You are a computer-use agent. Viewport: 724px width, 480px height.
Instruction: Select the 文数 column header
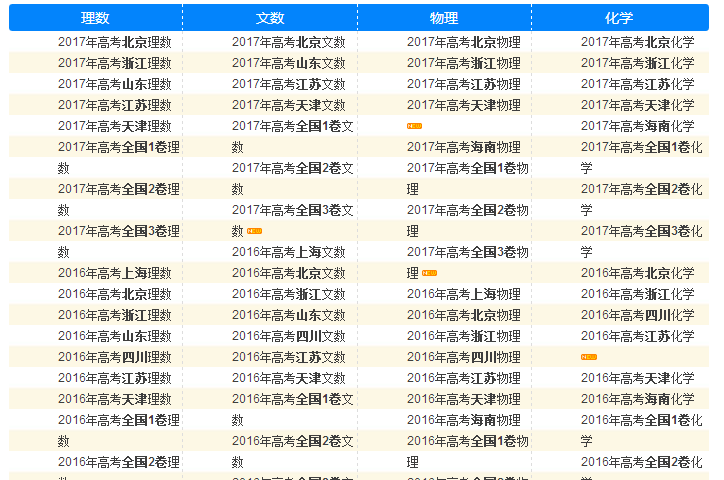coord(270,18)
